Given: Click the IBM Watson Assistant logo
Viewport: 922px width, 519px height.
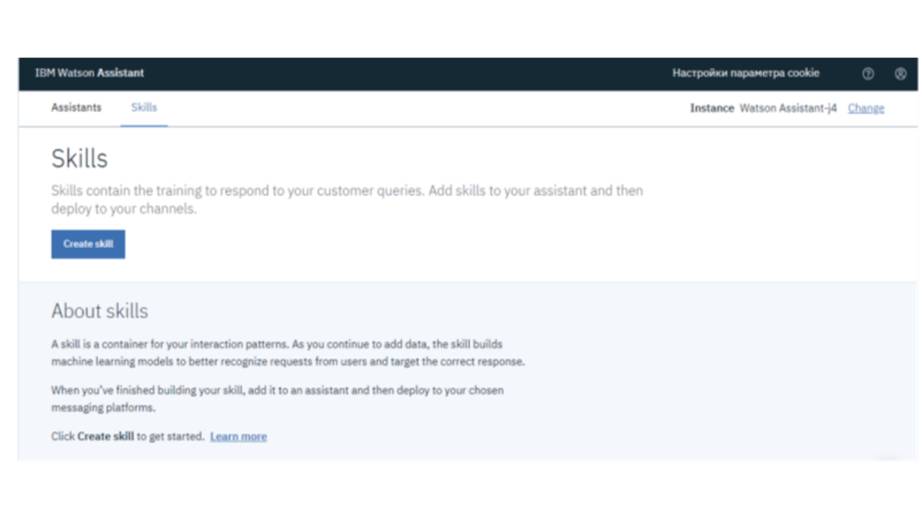Looking at the screenshot, I should tap(89, 73).
